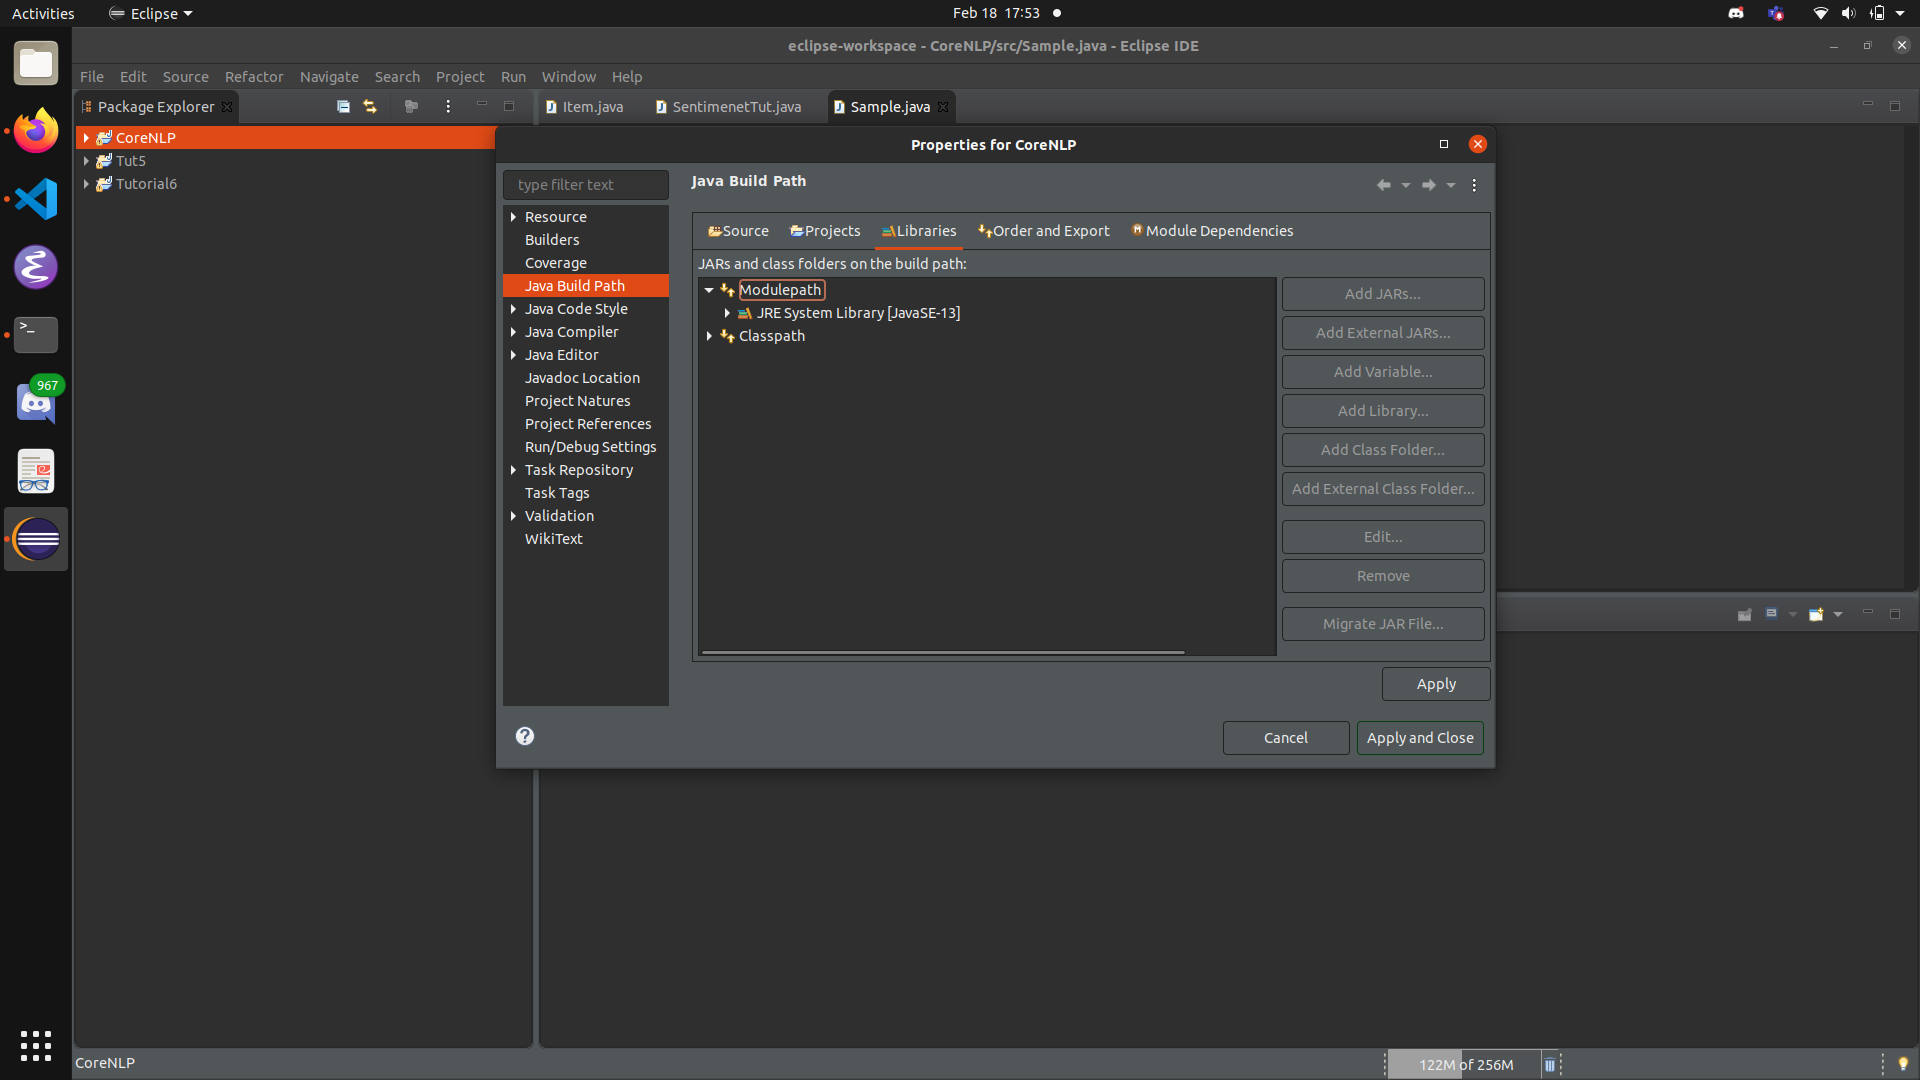Collapse the Modulepath tree node
The height and width of the screenshot is (1080, 1920).
pos(710,290)
